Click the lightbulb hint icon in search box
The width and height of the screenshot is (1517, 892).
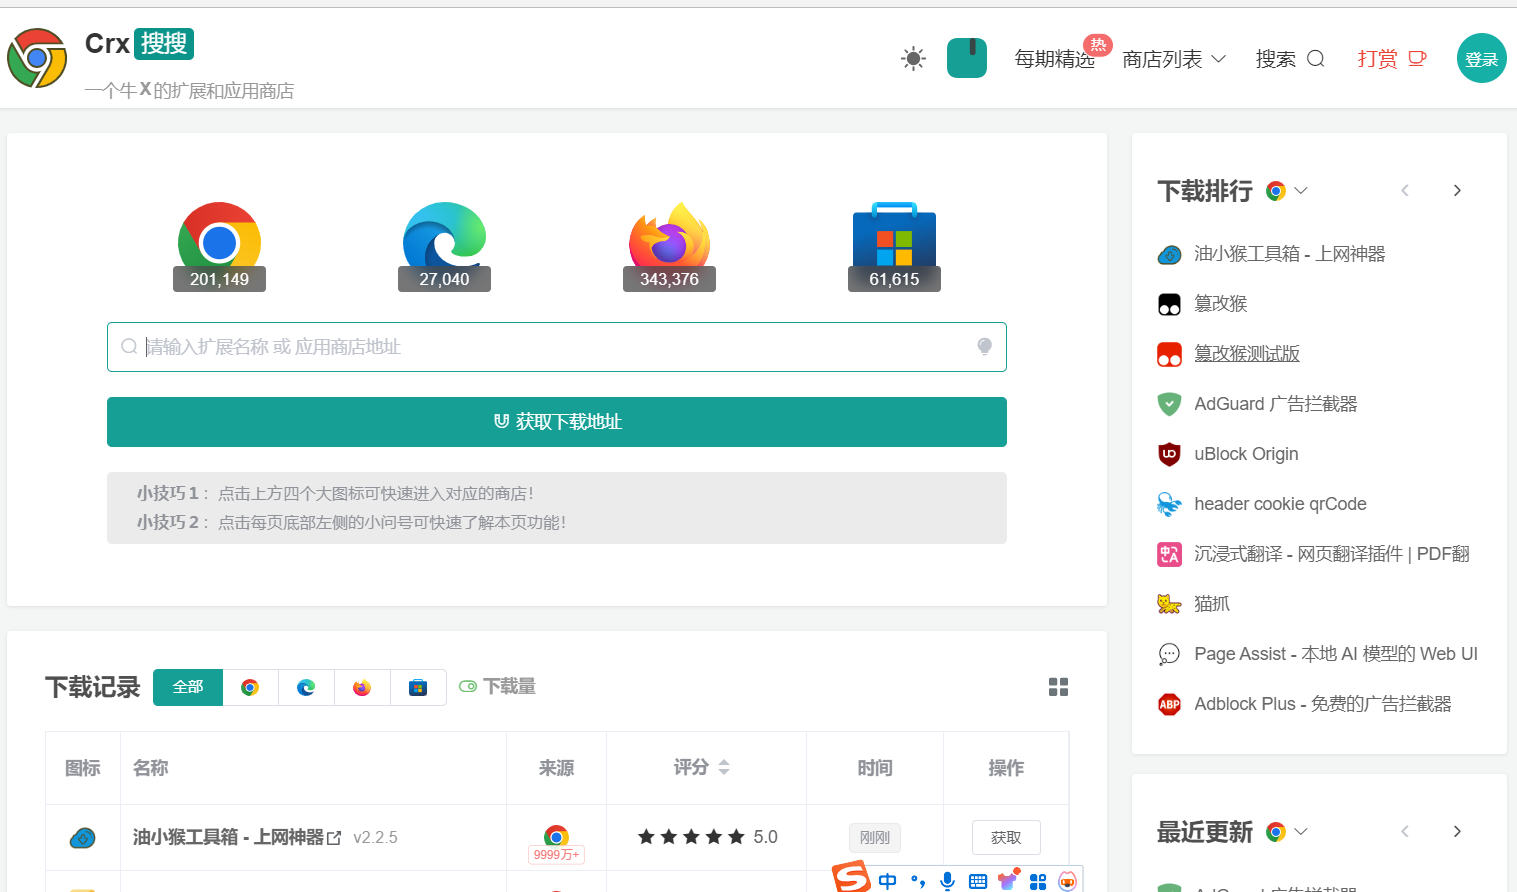click(x=984, y=347)
